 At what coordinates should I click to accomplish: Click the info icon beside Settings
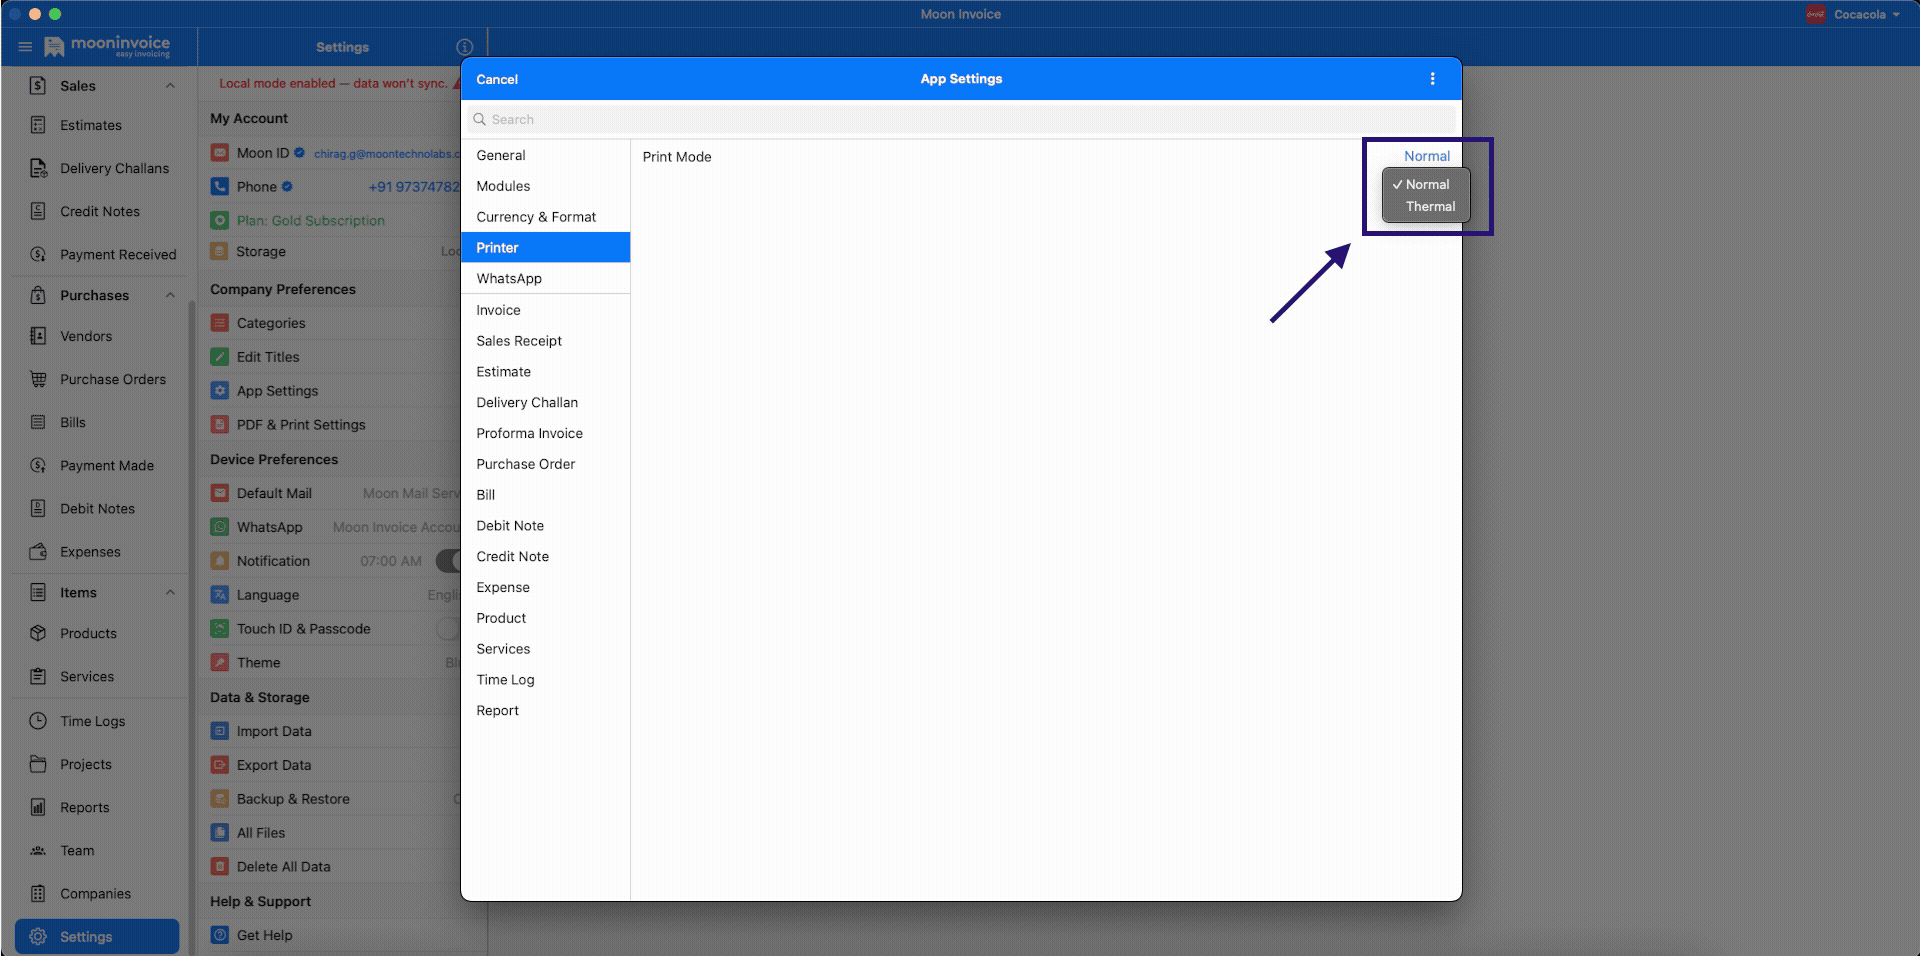click(464, 46)
